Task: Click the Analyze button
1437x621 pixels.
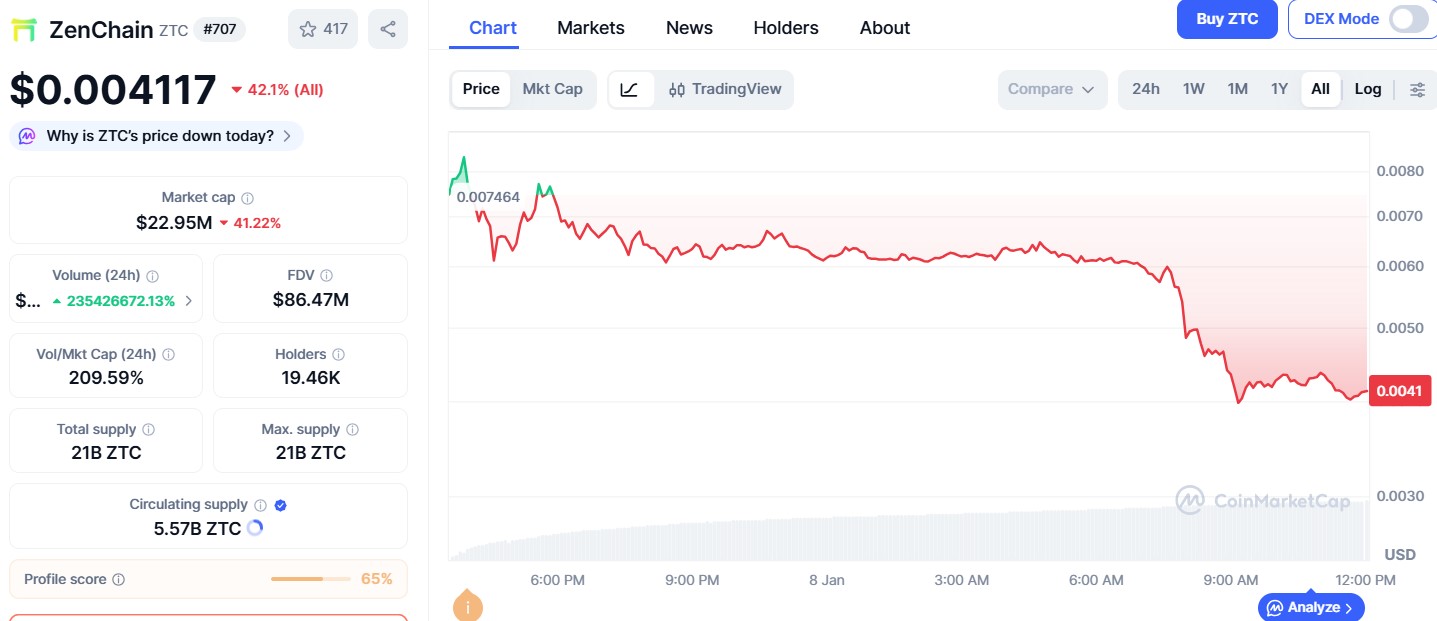Action: coord(1310,607)
